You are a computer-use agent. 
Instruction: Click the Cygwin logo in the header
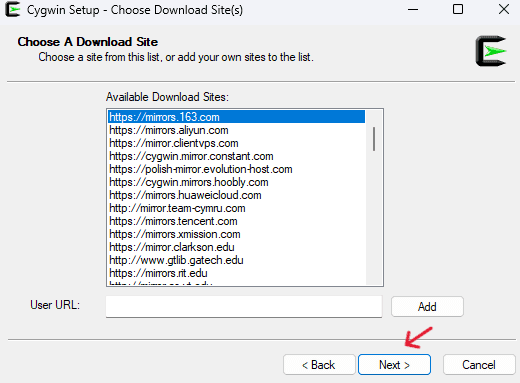click(x=491, y=51)
